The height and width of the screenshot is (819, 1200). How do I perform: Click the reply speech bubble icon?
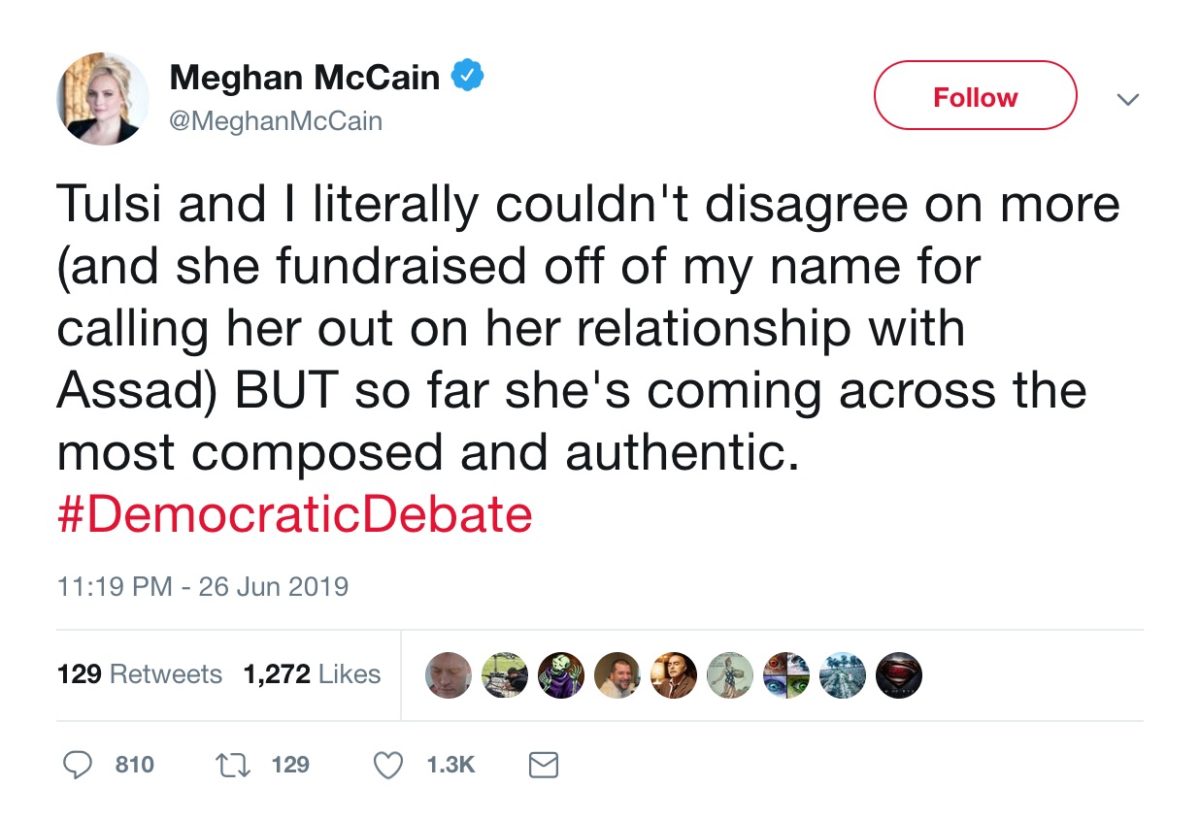point(78,765)
